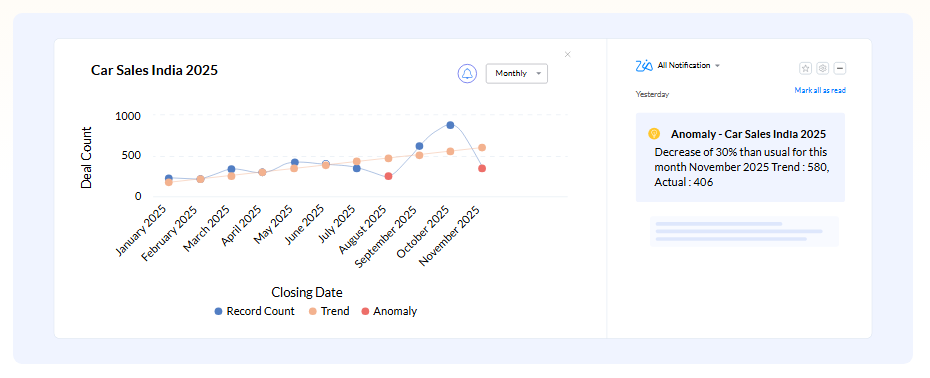Click the Deal Count axis title
This screenshot has height=378, width=930.
pyautogui.click(x=87, y=158)
